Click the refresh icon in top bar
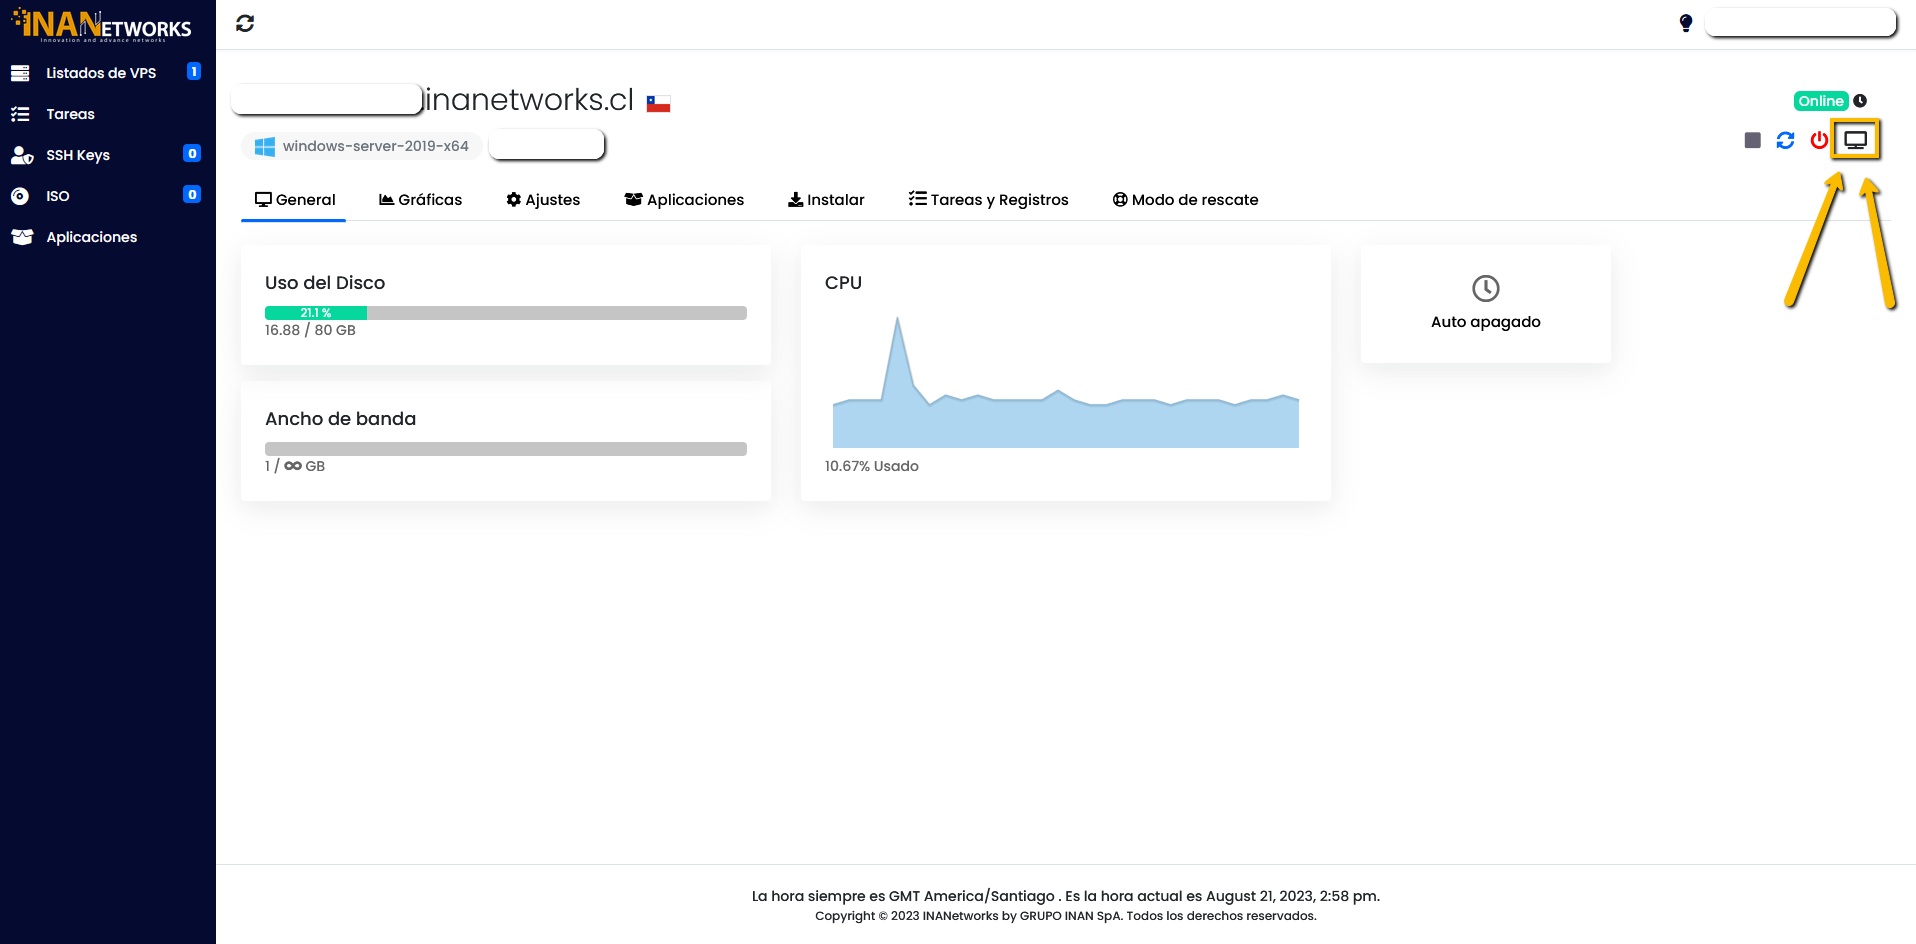The height and width of the screenshot is (944, 1916). click(245, 23)
